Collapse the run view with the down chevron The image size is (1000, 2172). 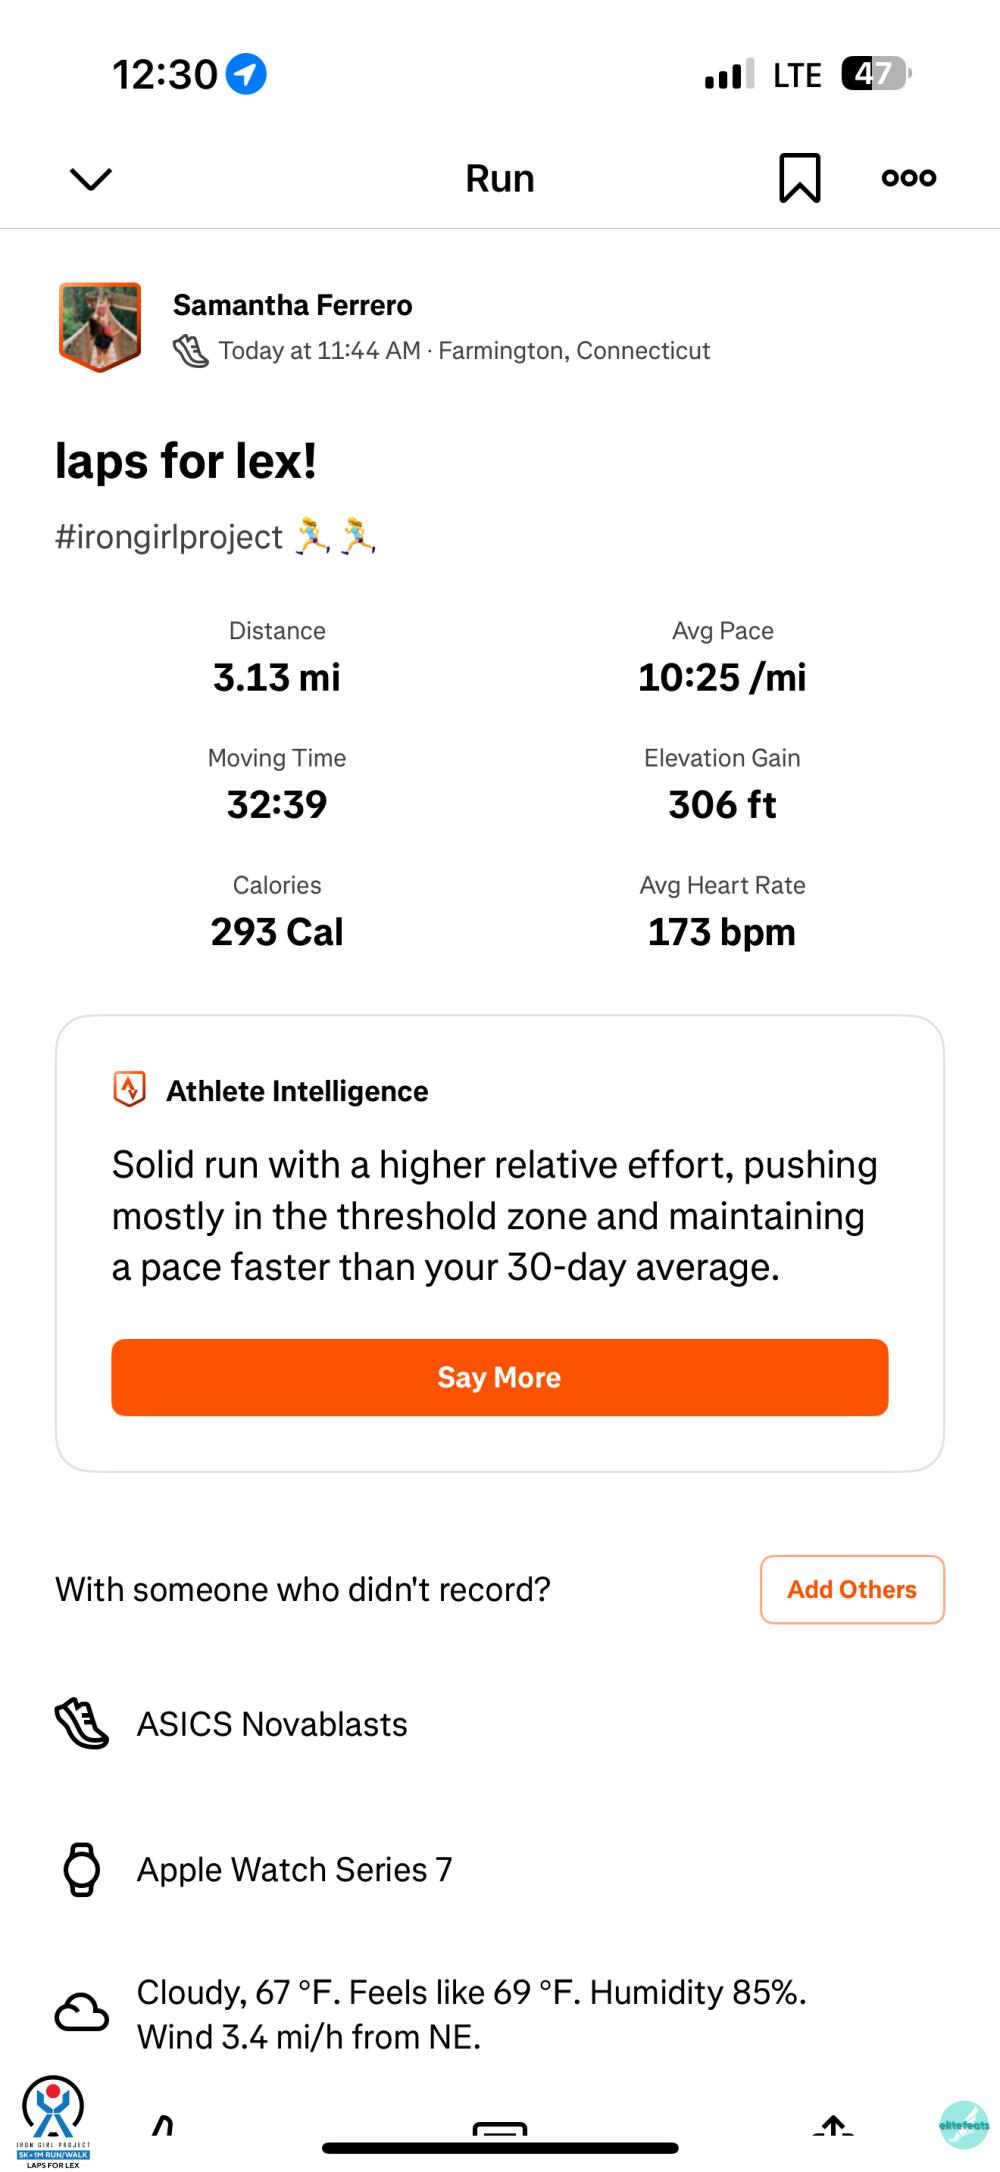[x=90, y=179]
